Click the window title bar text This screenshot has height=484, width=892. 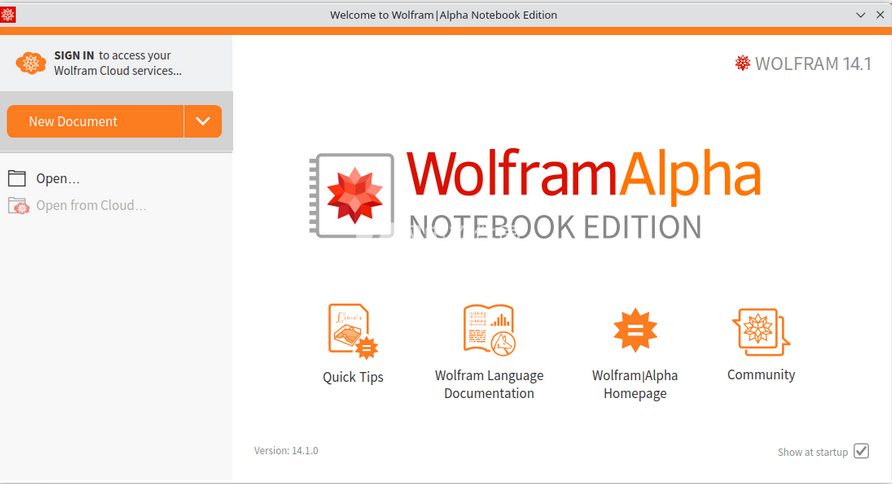point(444,15)
